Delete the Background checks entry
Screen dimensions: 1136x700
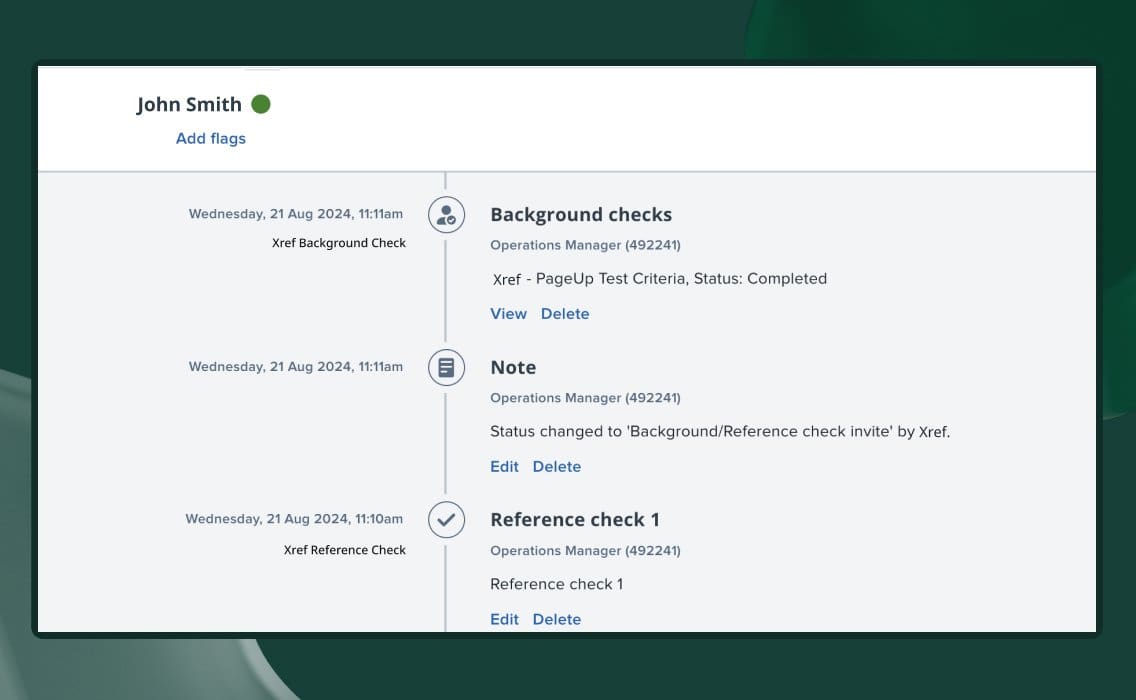click(565, 314)
